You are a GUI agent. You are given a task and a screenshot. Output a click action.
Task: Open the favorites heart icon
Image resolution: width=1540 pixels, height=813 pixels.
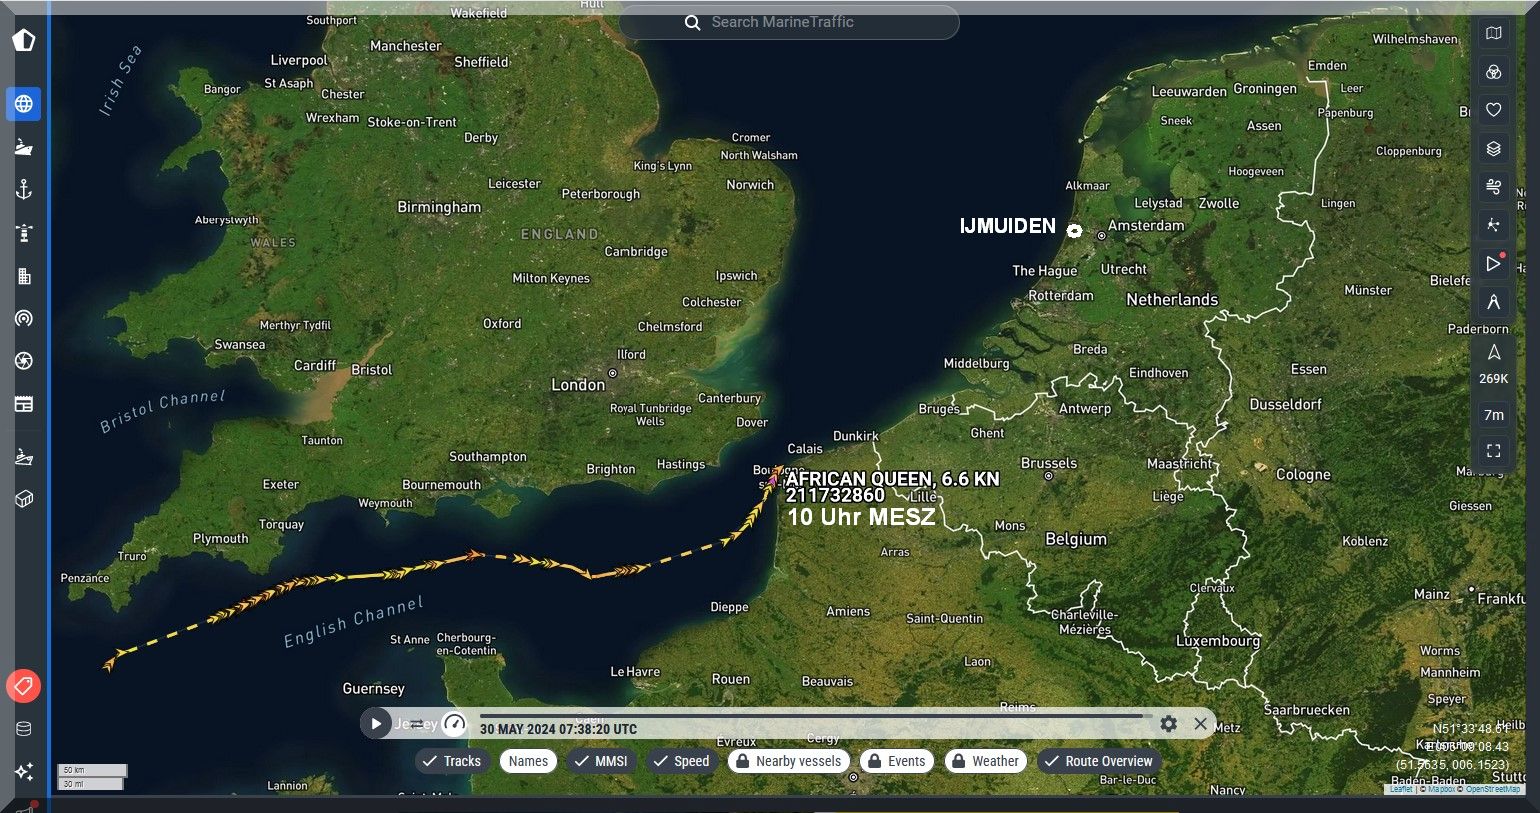point(1493,110)
